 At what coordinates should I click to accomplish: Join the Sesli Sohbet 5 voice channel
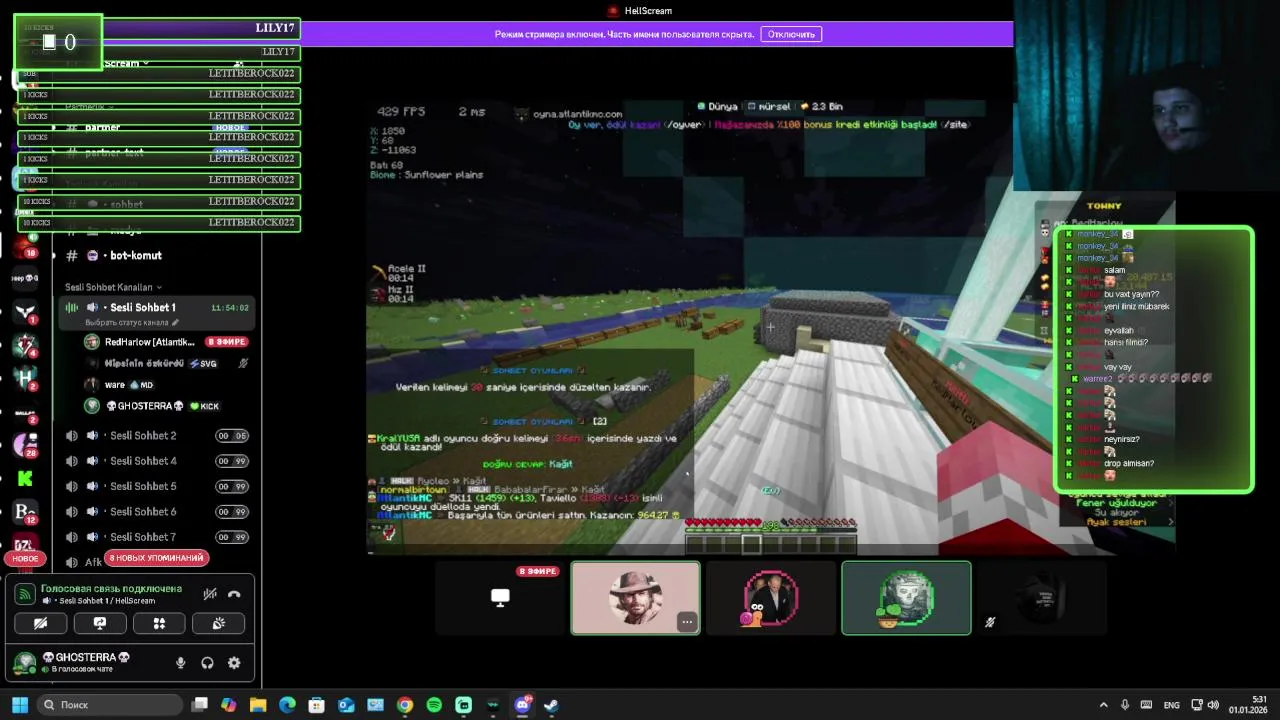pyautogui.click(x=157, y=486)
